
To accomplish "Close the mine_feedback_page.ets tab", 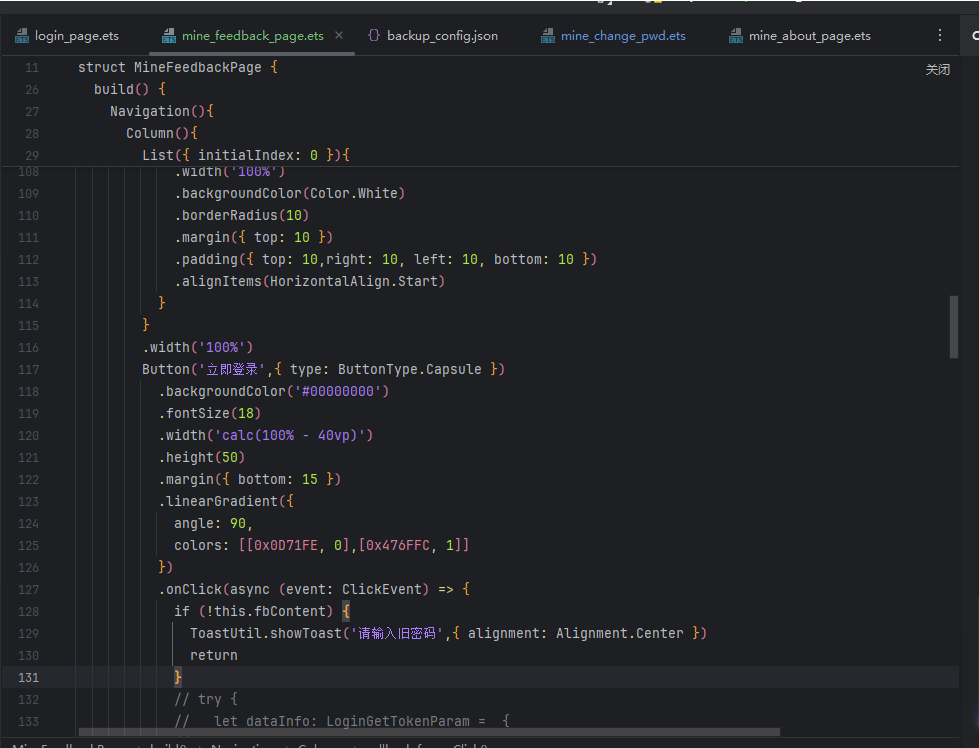I will point(339,35).
